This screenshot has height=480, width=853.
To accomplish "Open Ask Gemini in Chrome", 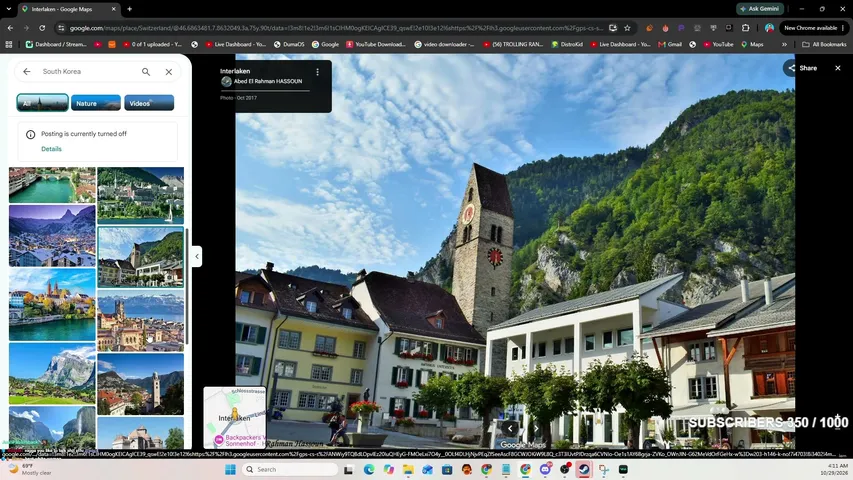I will pyautogui.click(x=760, y=9).
